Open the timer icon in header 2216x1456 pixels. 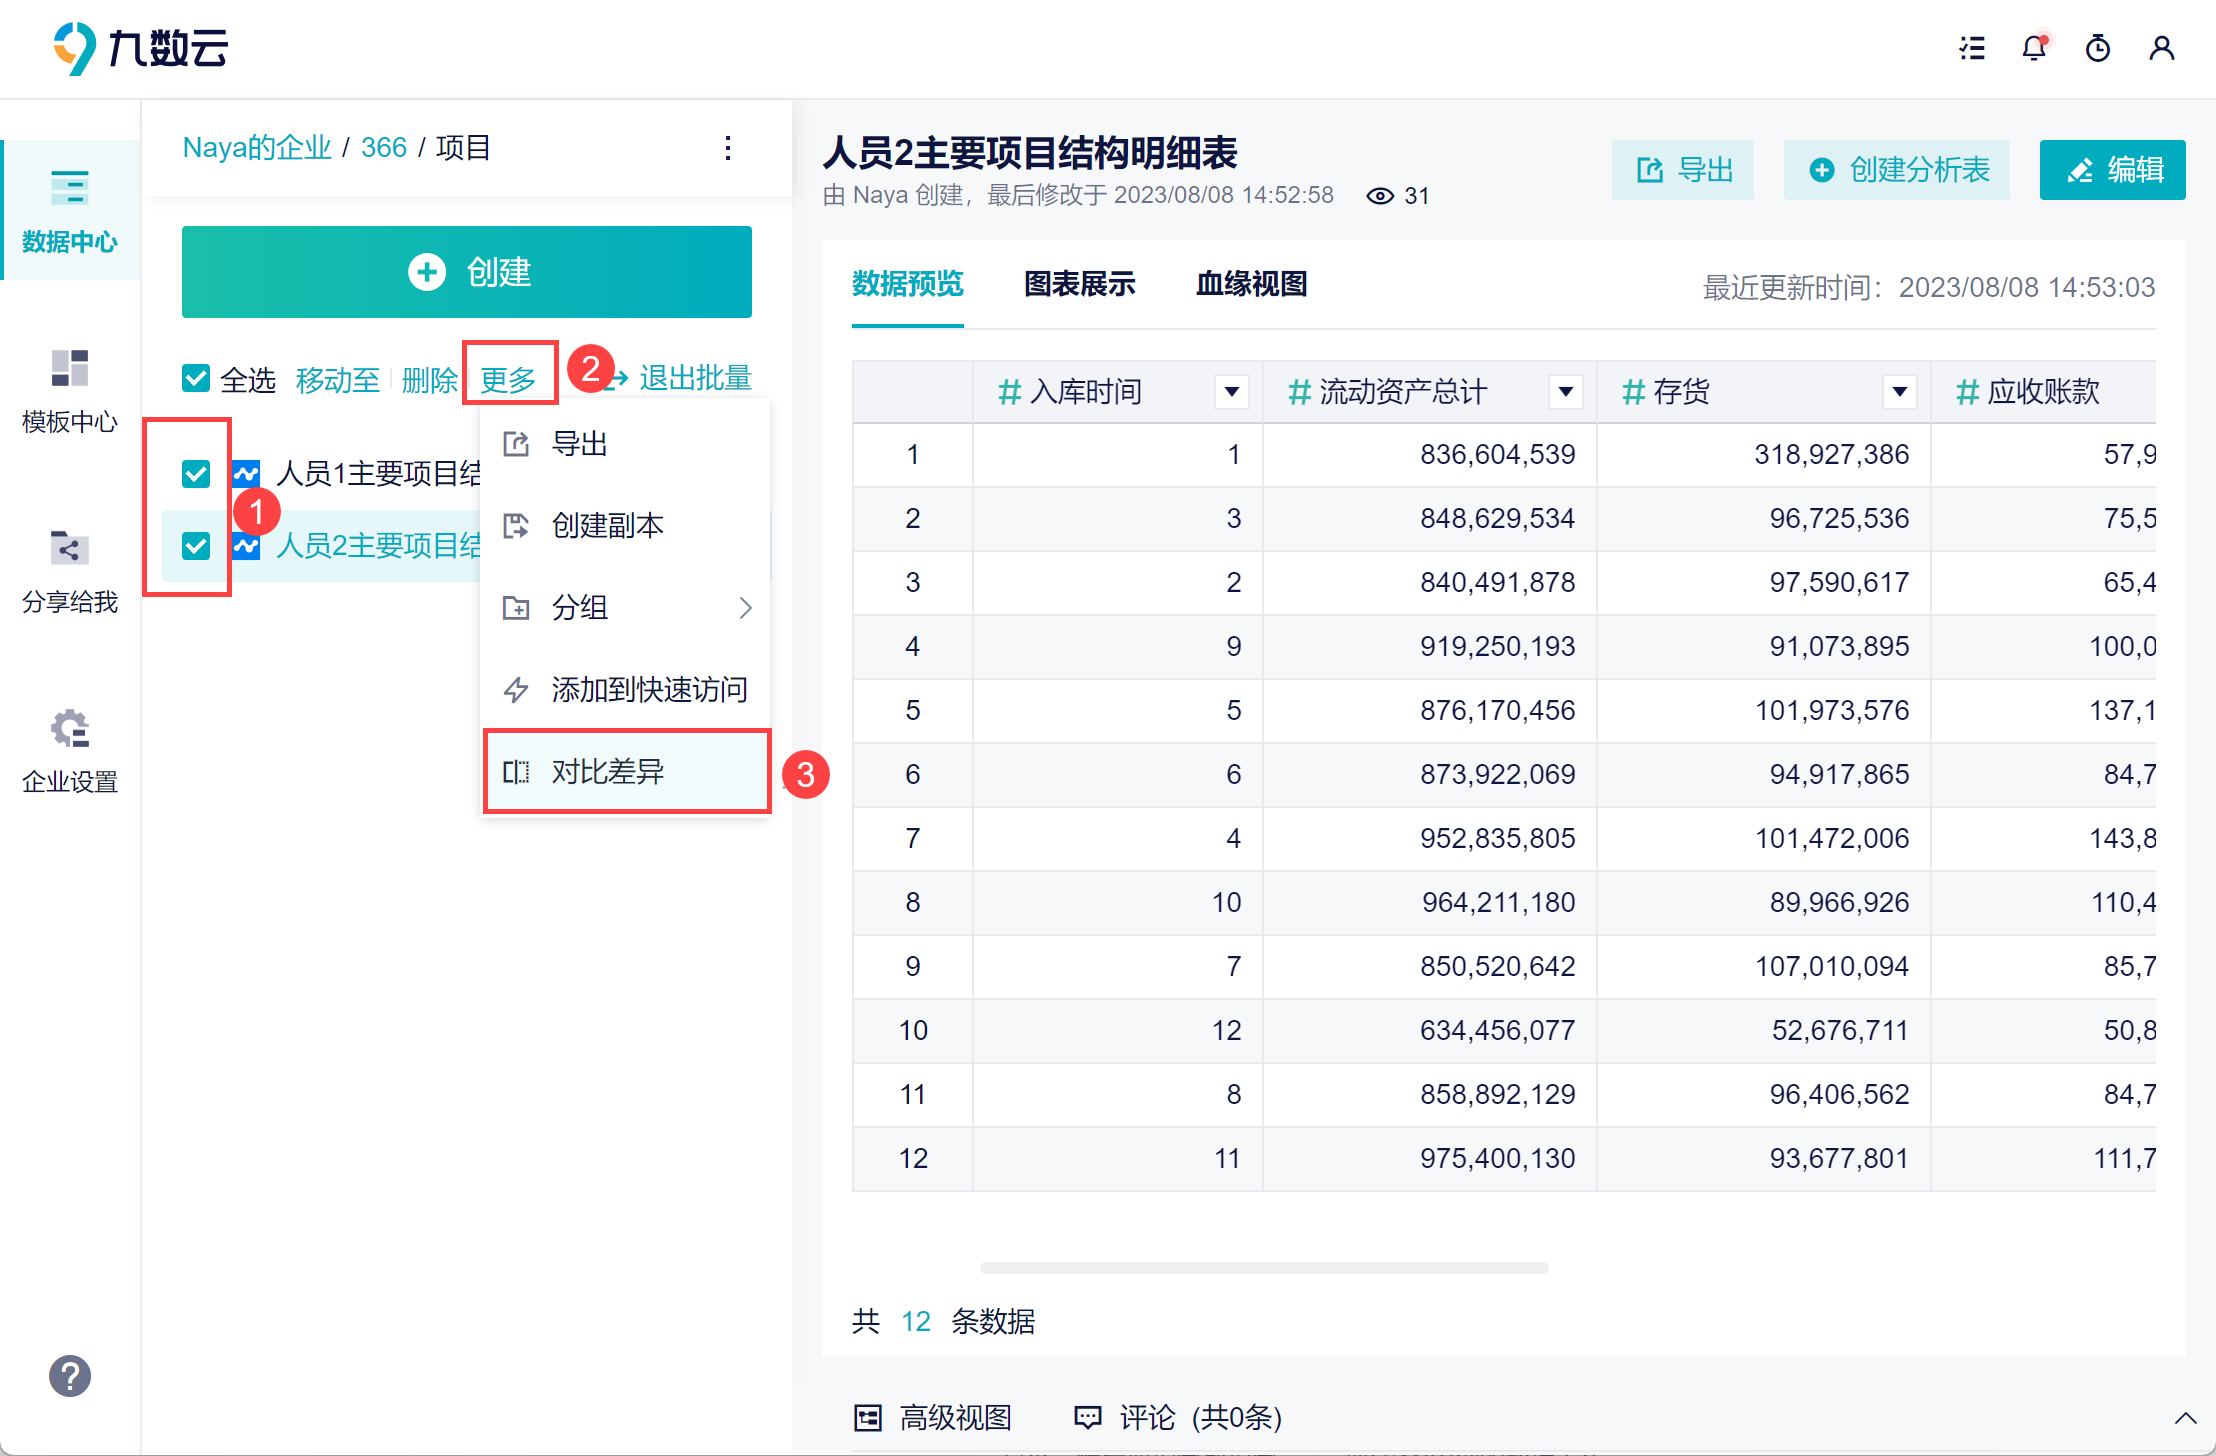point(2098,48)
